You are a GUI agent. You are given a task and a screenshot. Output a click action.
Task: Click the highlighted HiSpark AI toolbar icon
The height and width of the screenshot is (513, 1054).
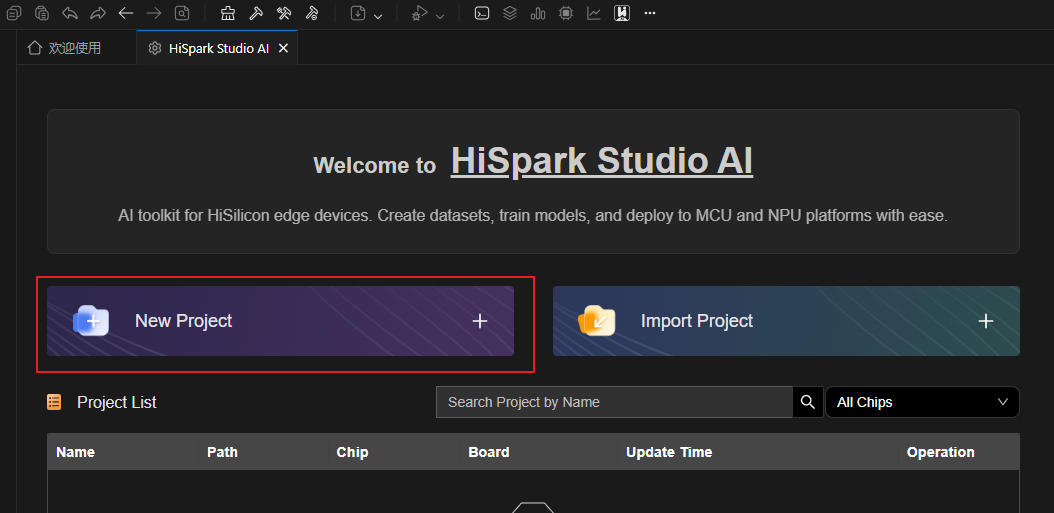pyautogui.click(x=622, y=13)
